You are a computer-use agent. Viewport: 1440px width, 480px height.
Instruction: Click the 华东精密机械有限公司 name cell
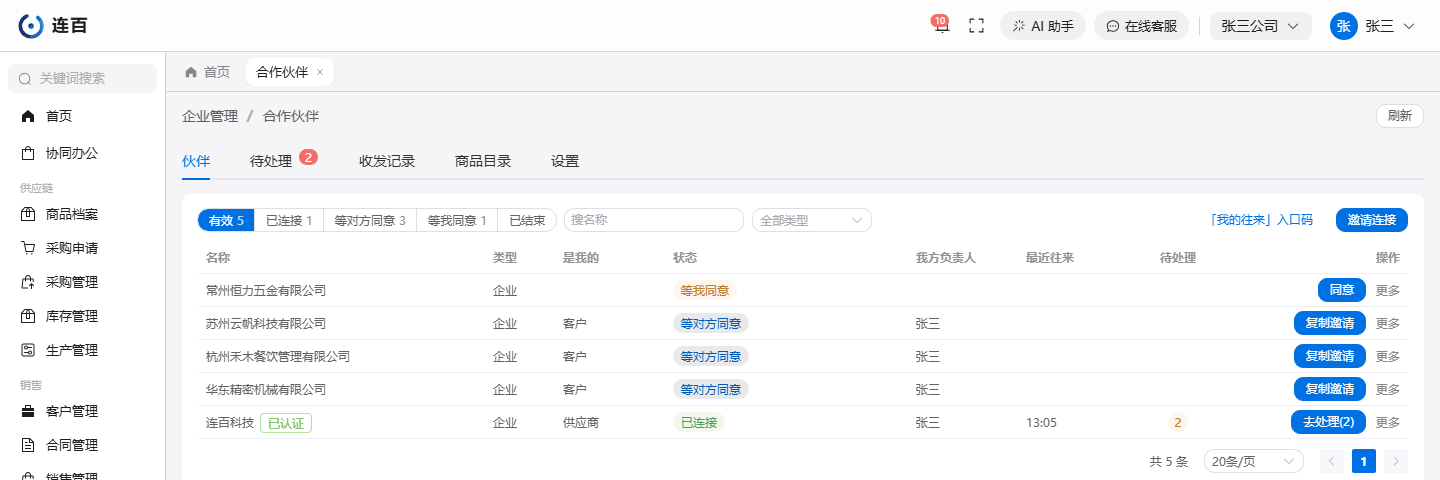(266, 390)
